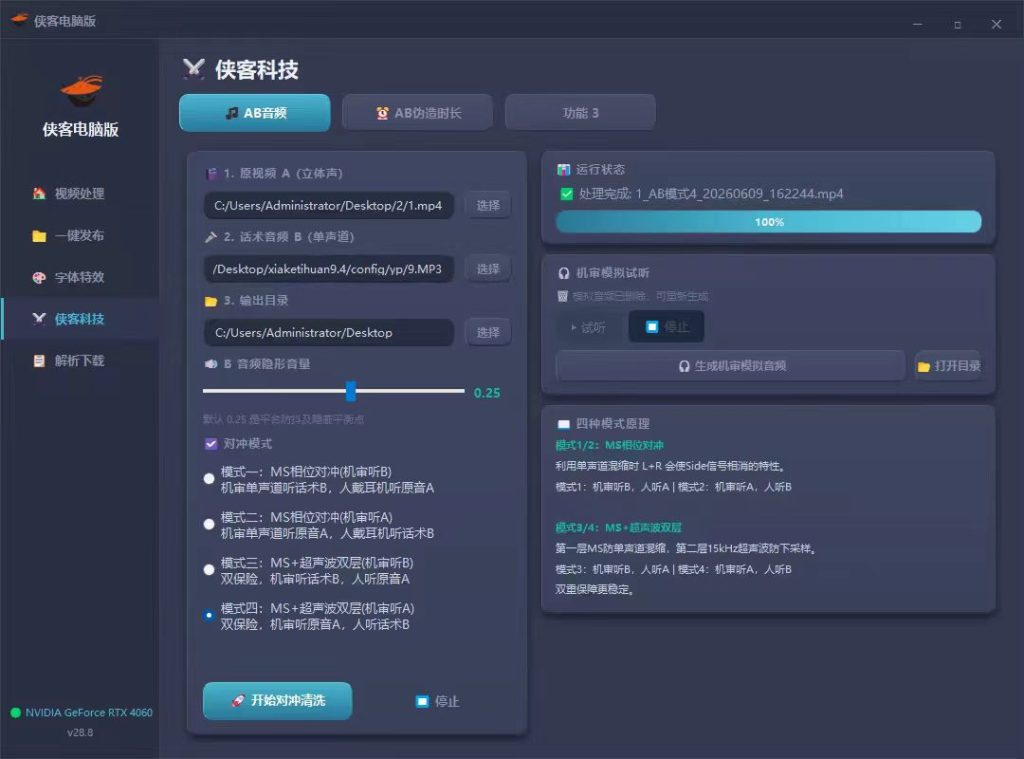Click the folder icon beside 一键发布
The height and width of the screenshot is (759, 1024).
39,236
